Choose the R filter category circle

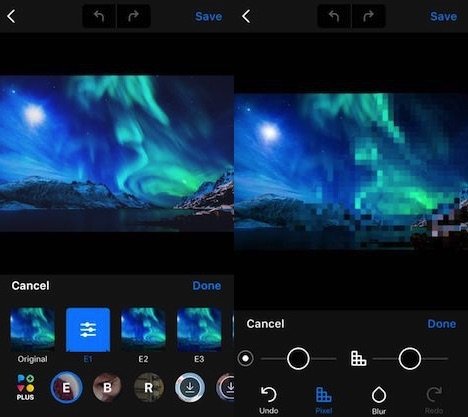click(149, 387)
